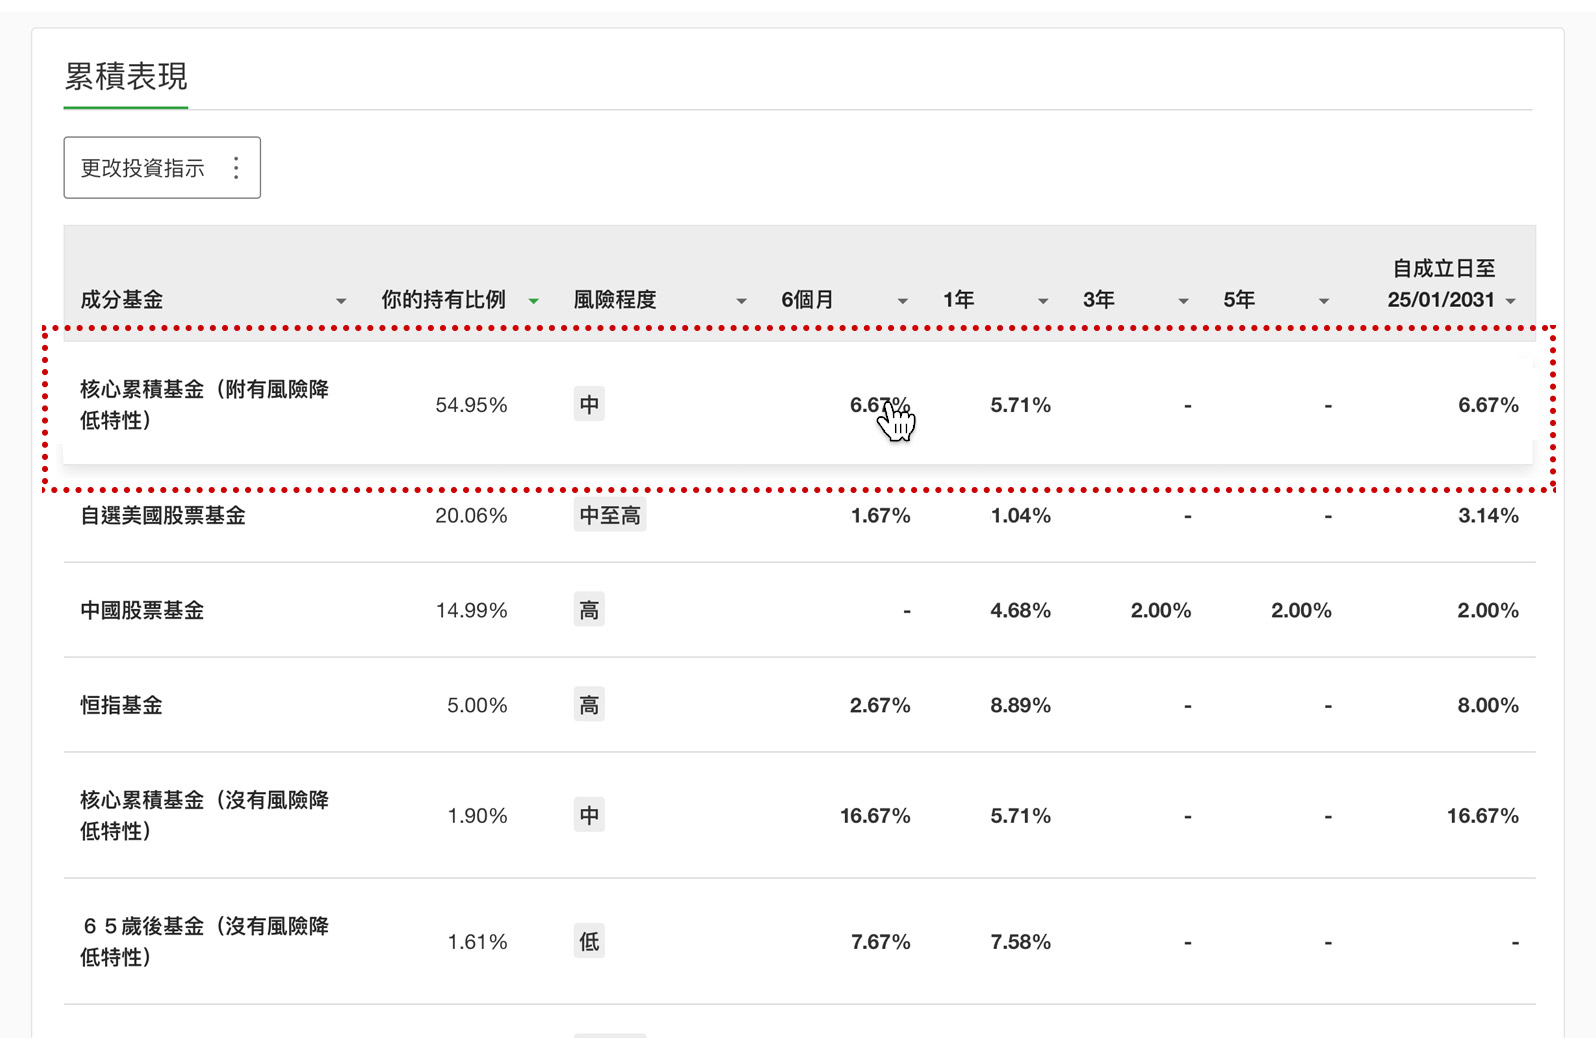Sort by 1年 column arrow

[x=1043, y=301]
